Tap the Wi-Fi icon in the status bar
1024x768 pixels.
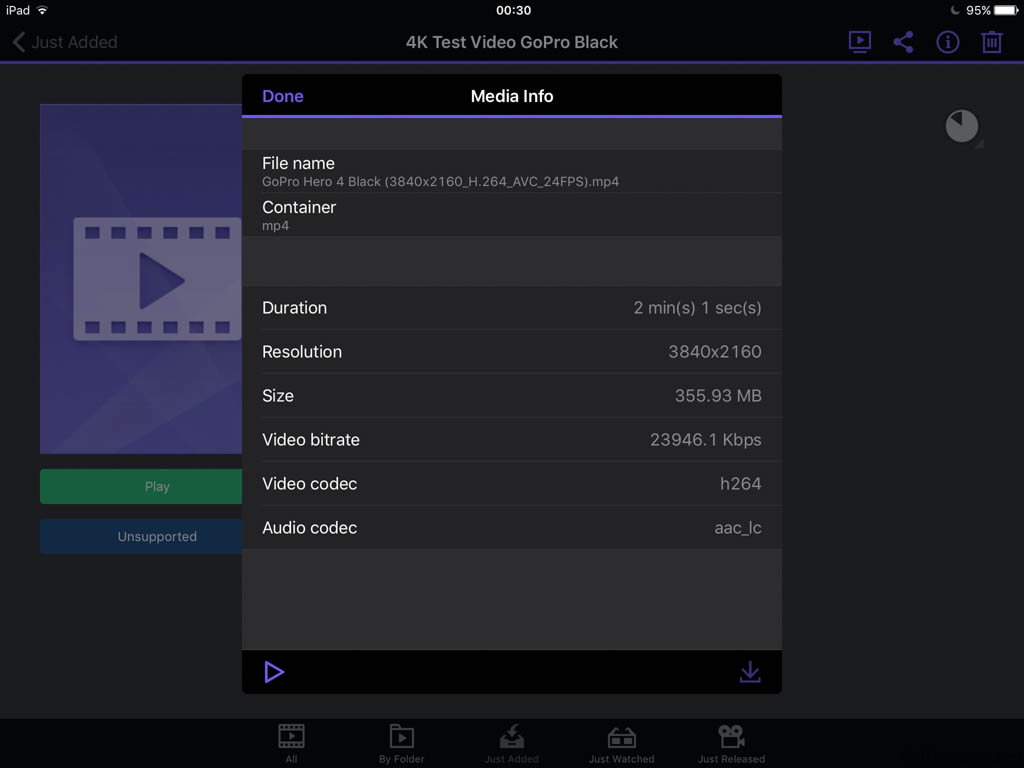42,10
